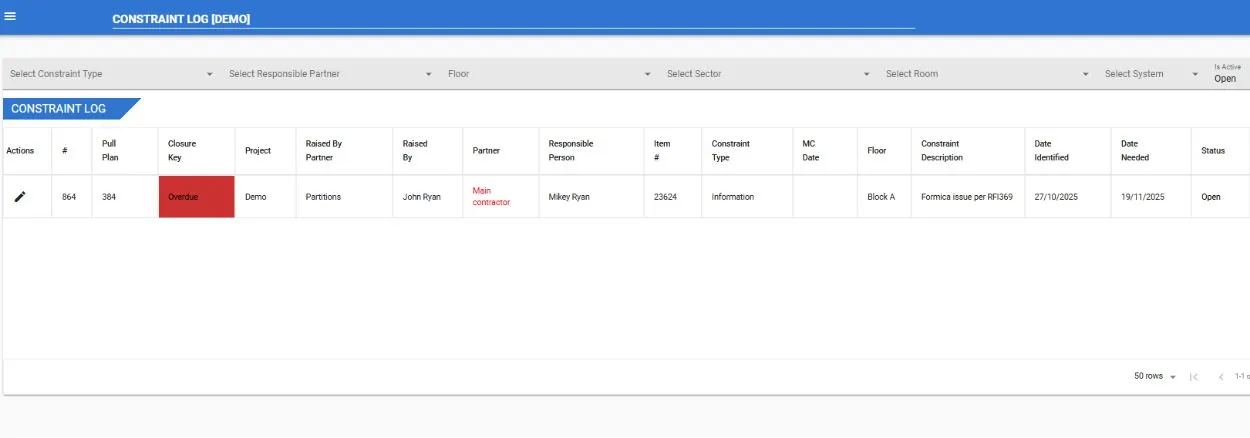Sort by the Date Needed column header
This screenshot has height=438, width=1250.
[x=1135, y=151]
